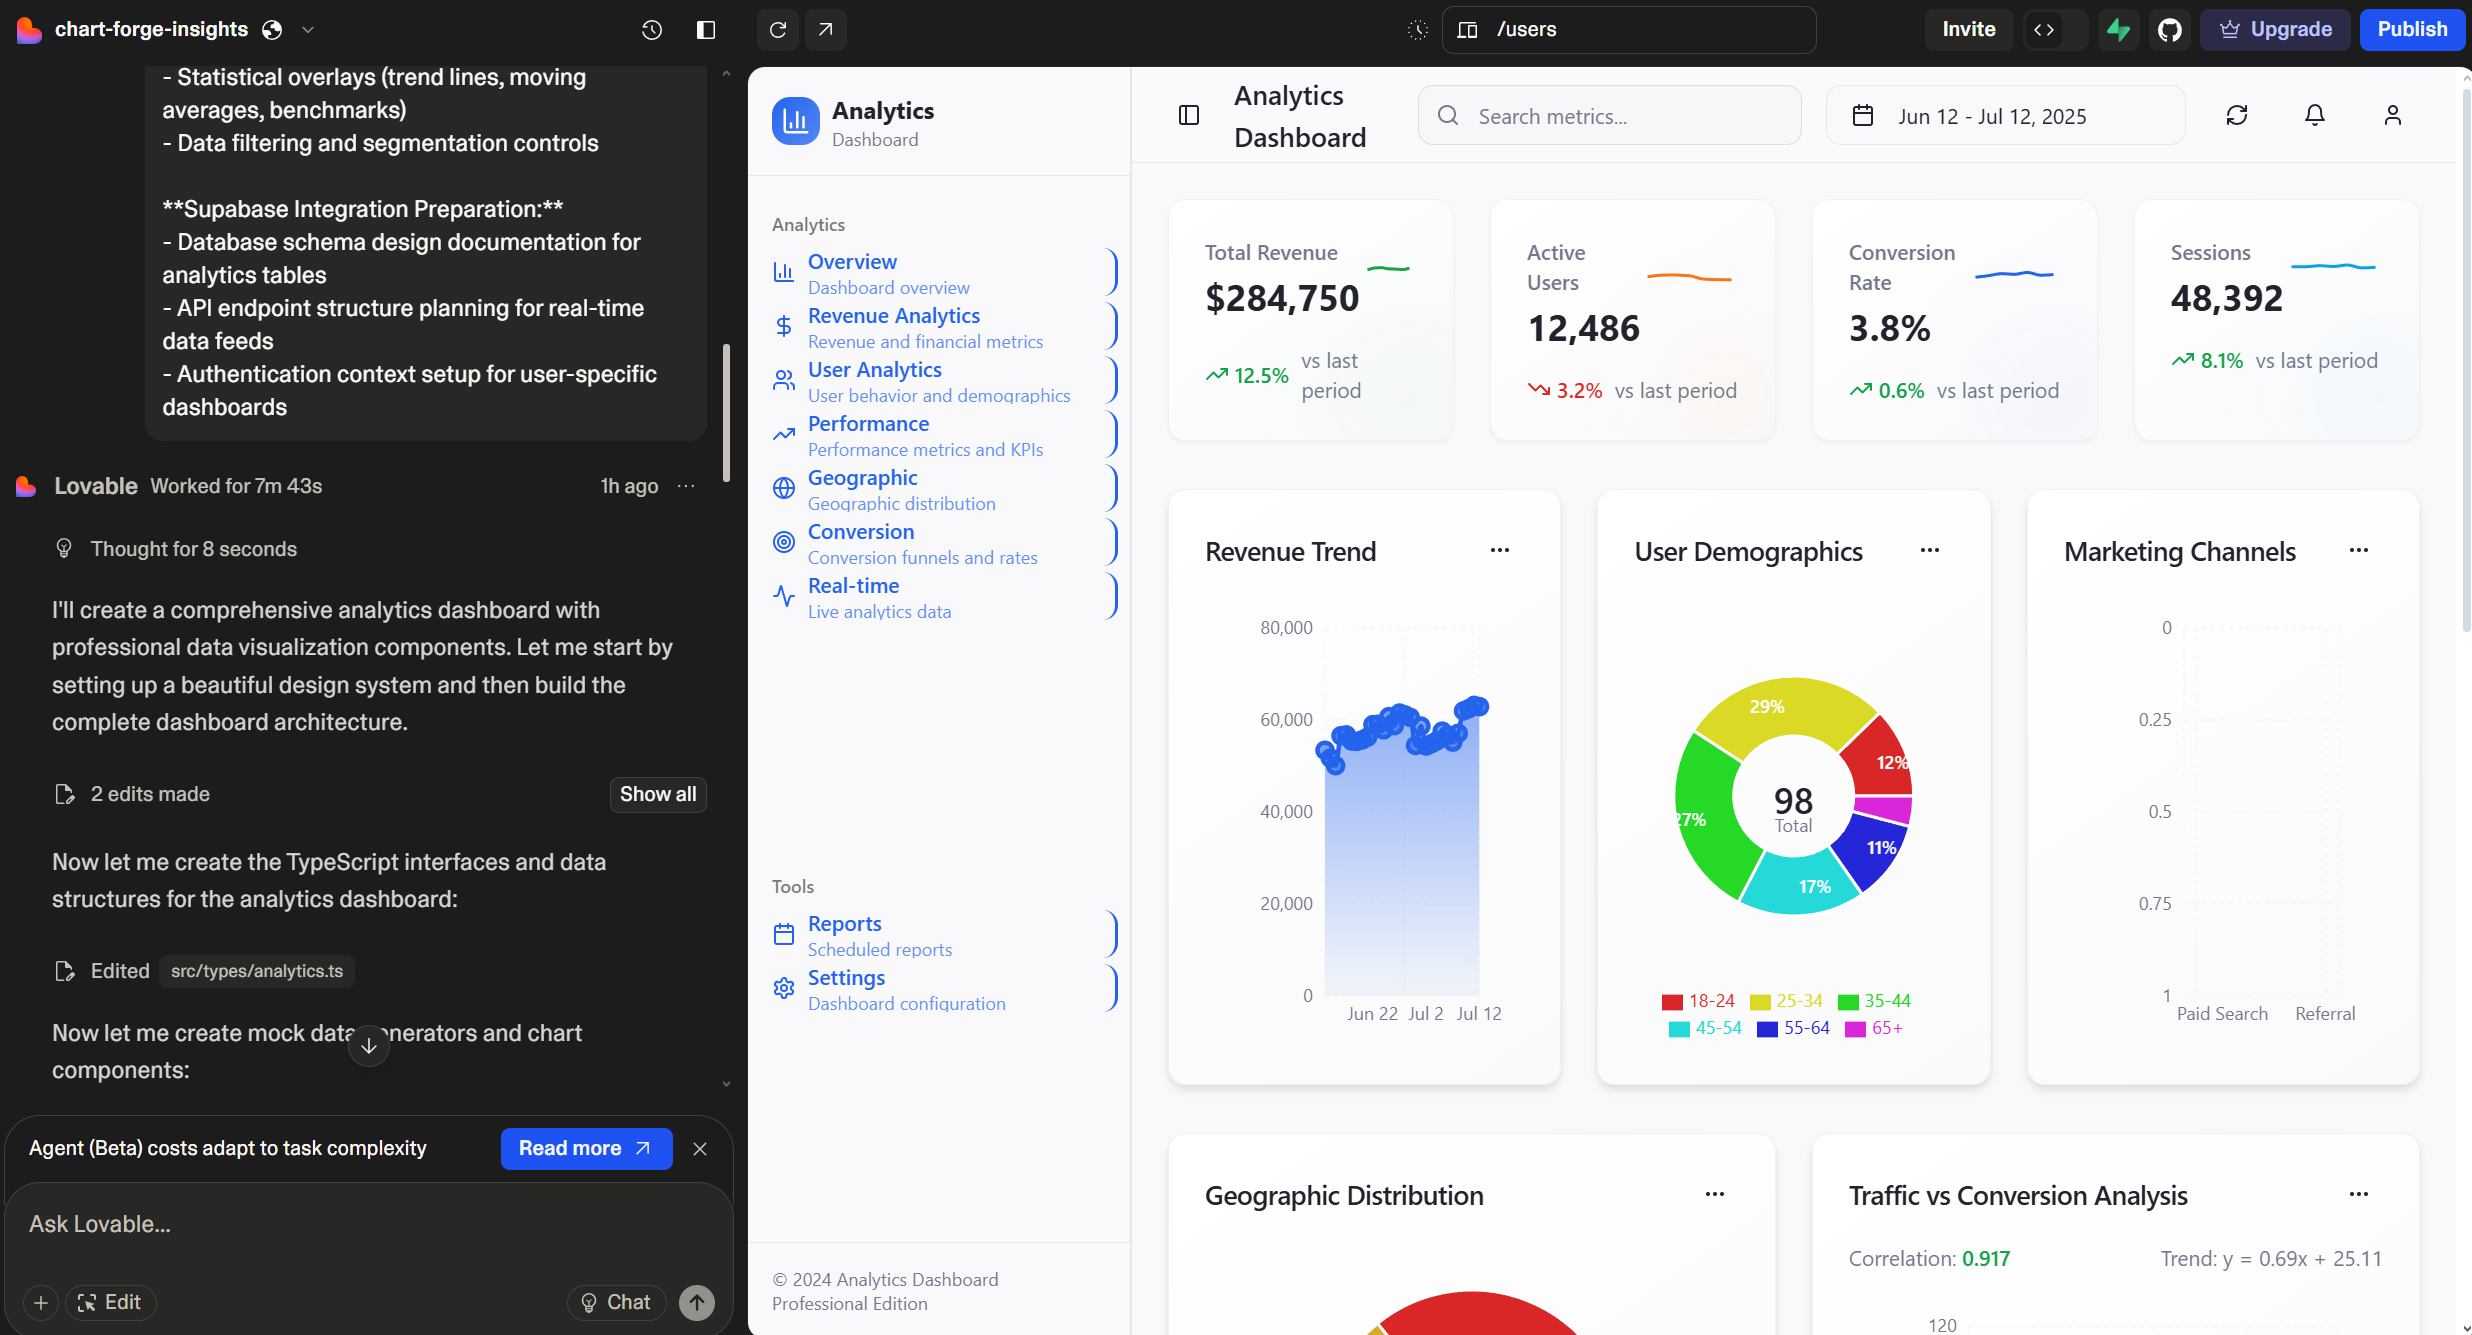
Task: Click the User Analytics people icon
Action: pyautogui.click(x=784, y=381)
